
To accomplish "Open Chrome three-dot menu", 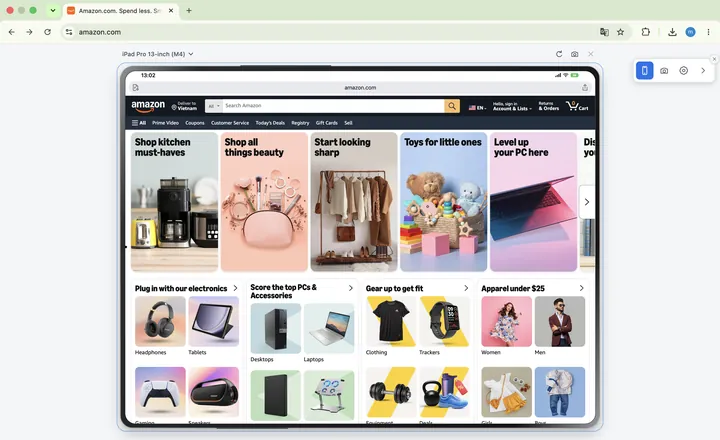I will pyautogui.click(x=708, y=32).
